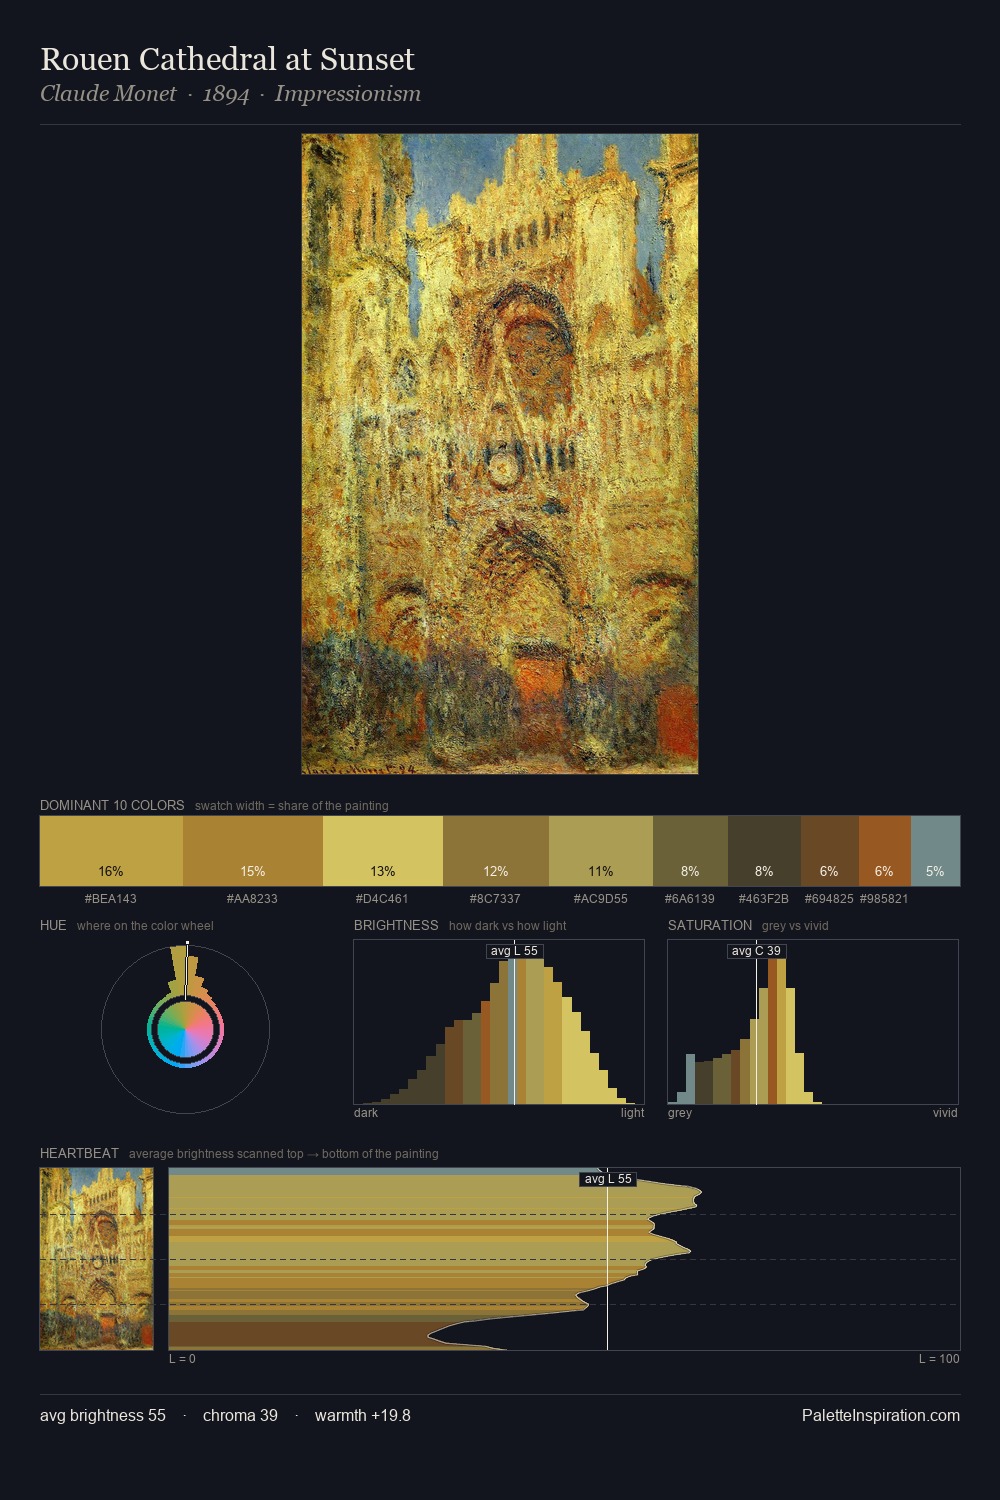Image resolution: width=1000 pixels, height=1500 pixels.
Task: Click the 'grey' axis label
Action: tap(680, 1113)
